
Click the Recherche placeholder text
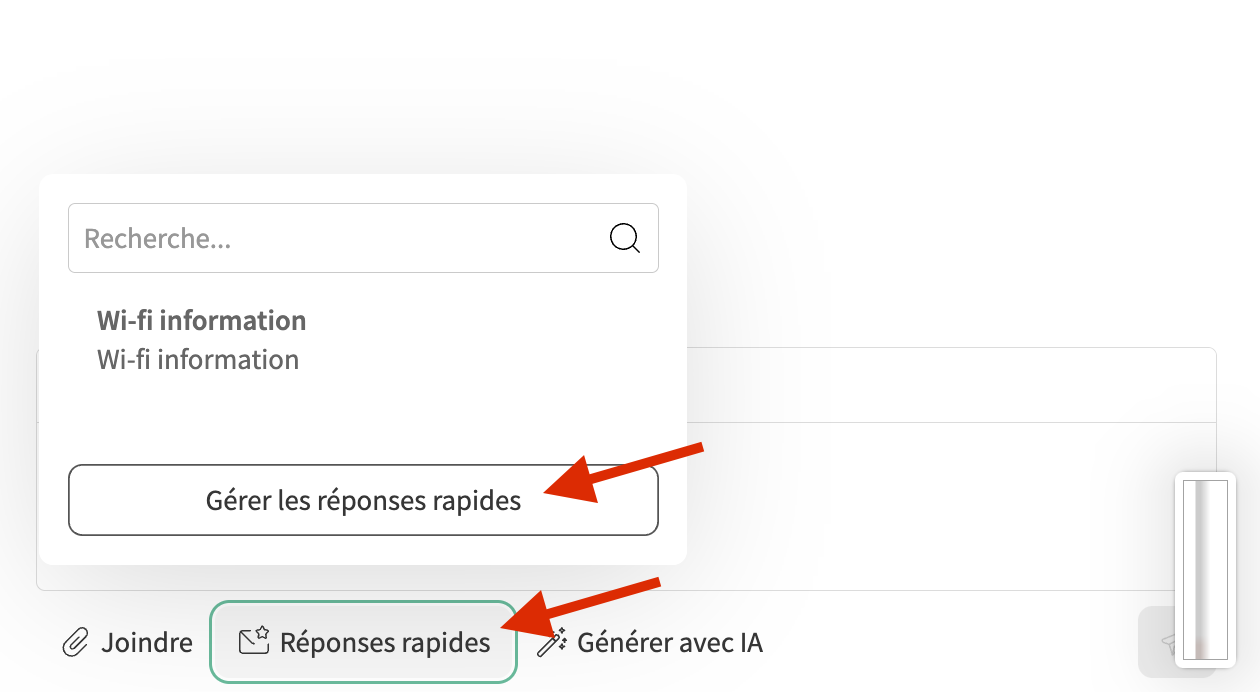coord(158,239)
